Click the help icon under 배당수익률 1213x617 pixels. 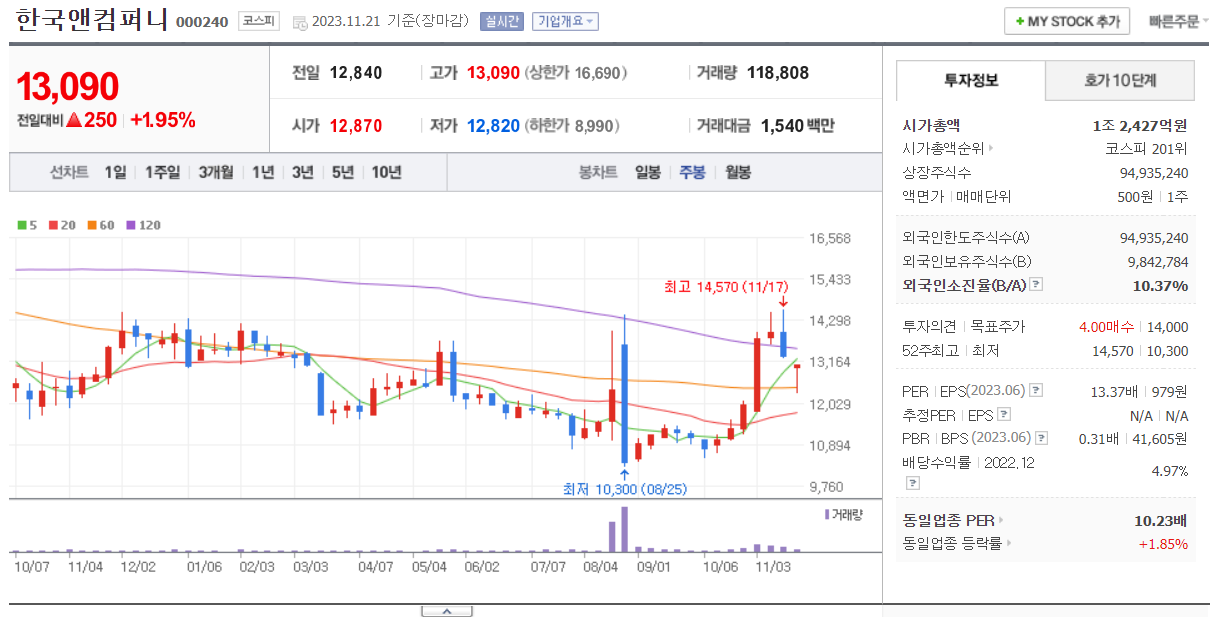point(912,483)
